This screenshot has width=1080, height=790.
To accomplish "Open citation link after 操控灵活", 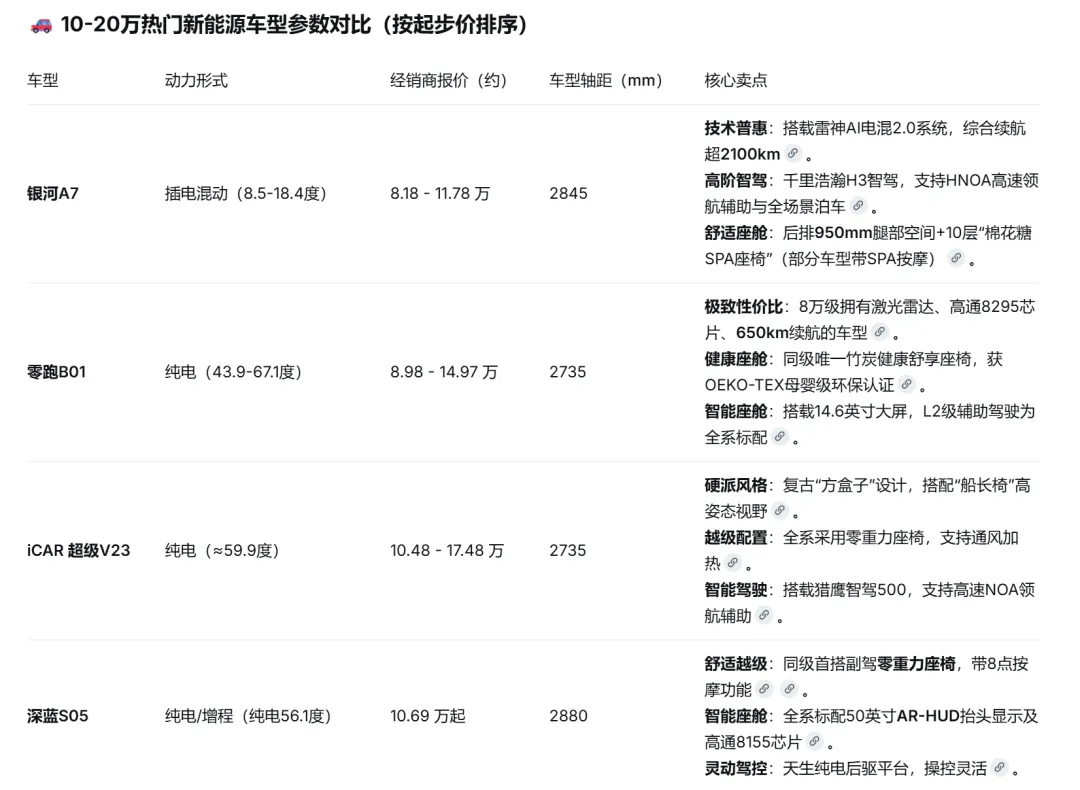I will [1000, 767].
